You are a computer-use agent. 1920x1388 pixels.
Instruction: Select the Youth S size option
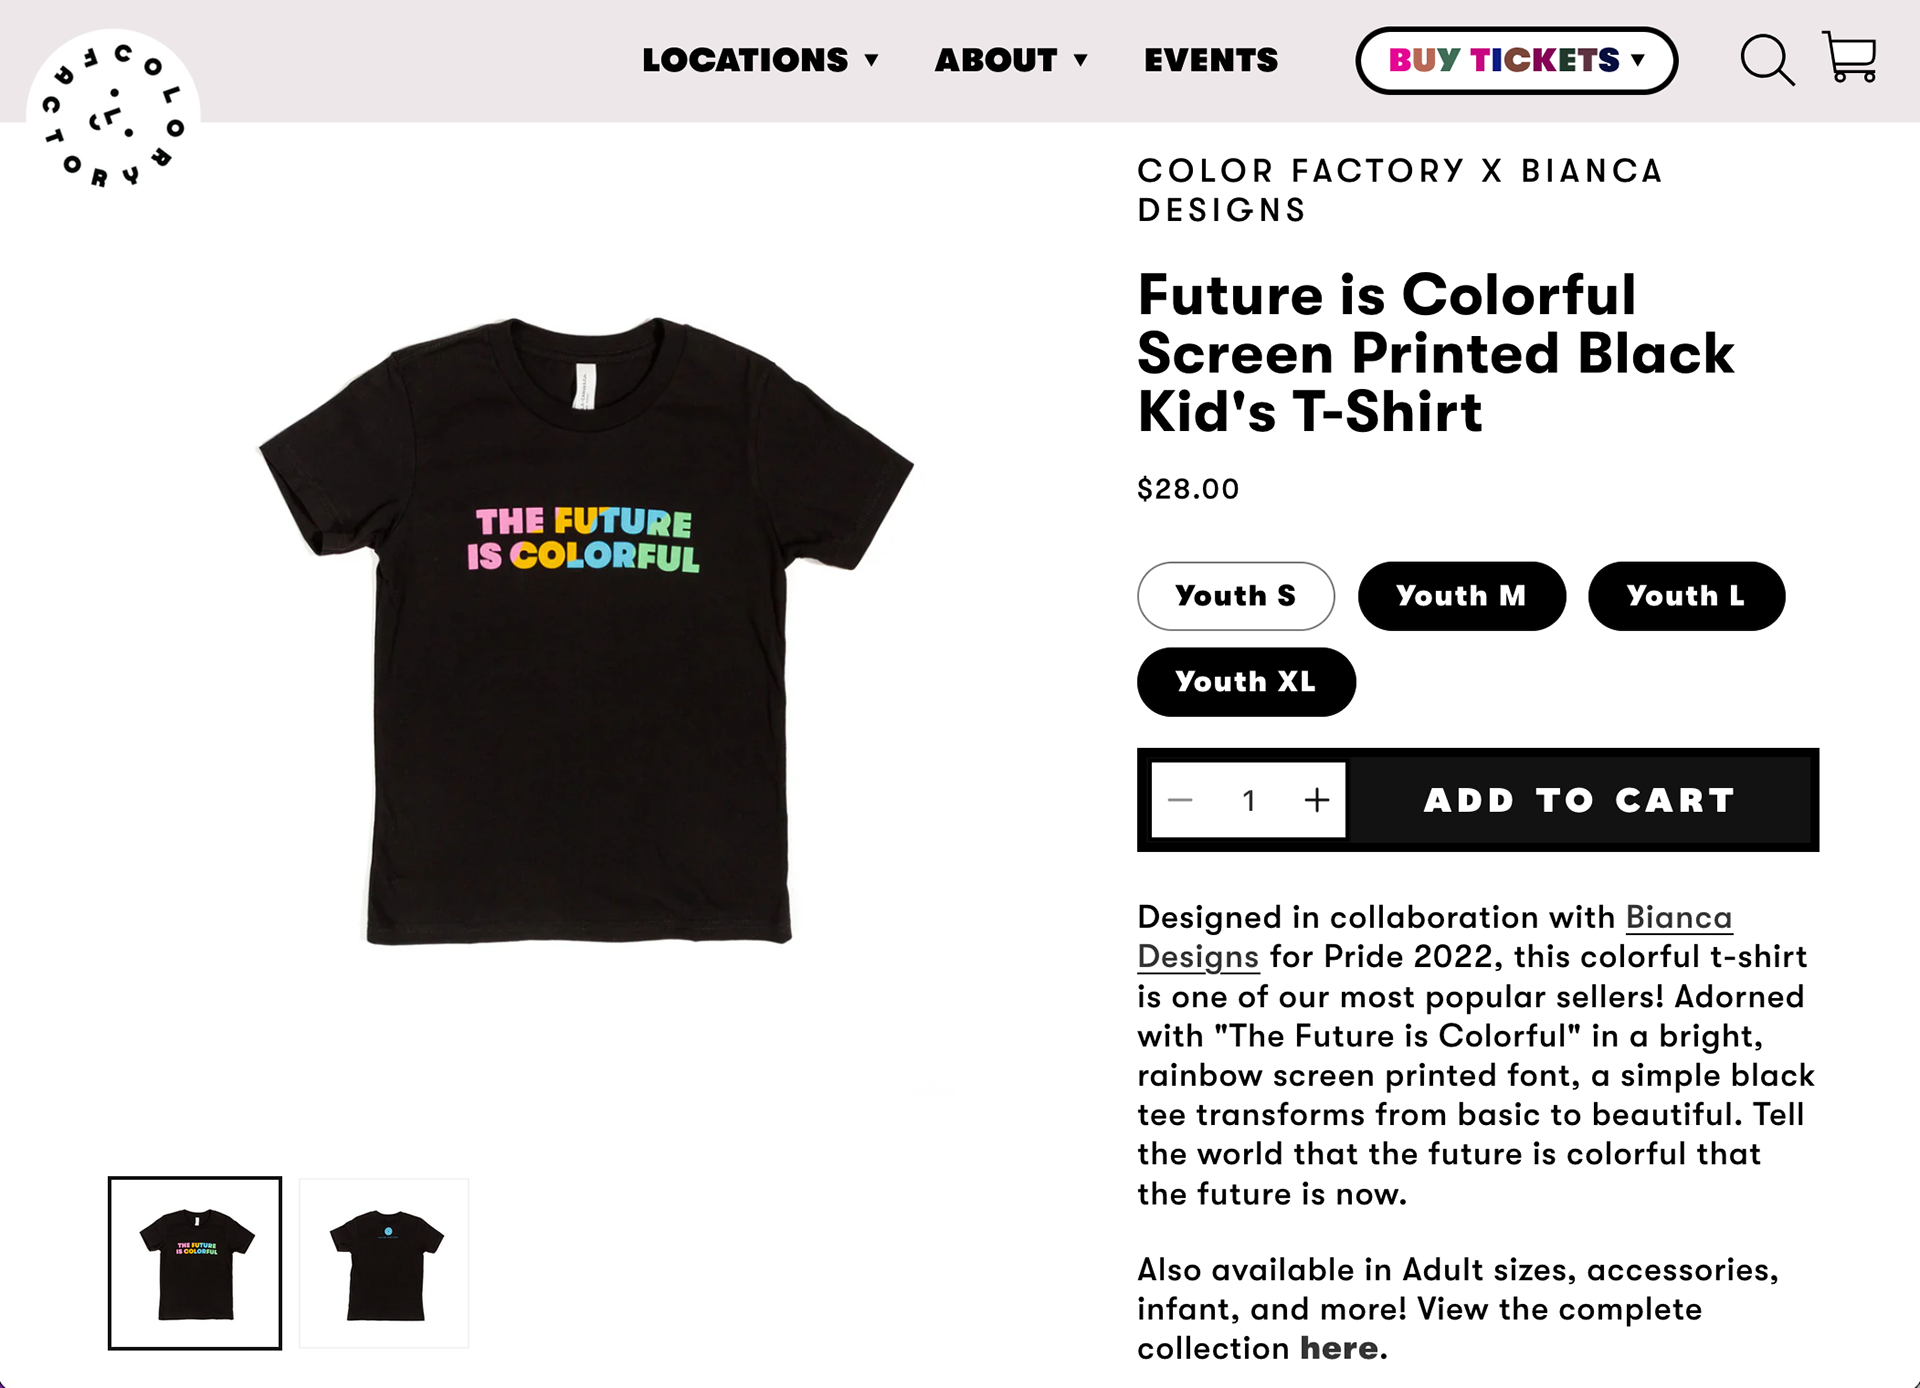[1235, 596]
